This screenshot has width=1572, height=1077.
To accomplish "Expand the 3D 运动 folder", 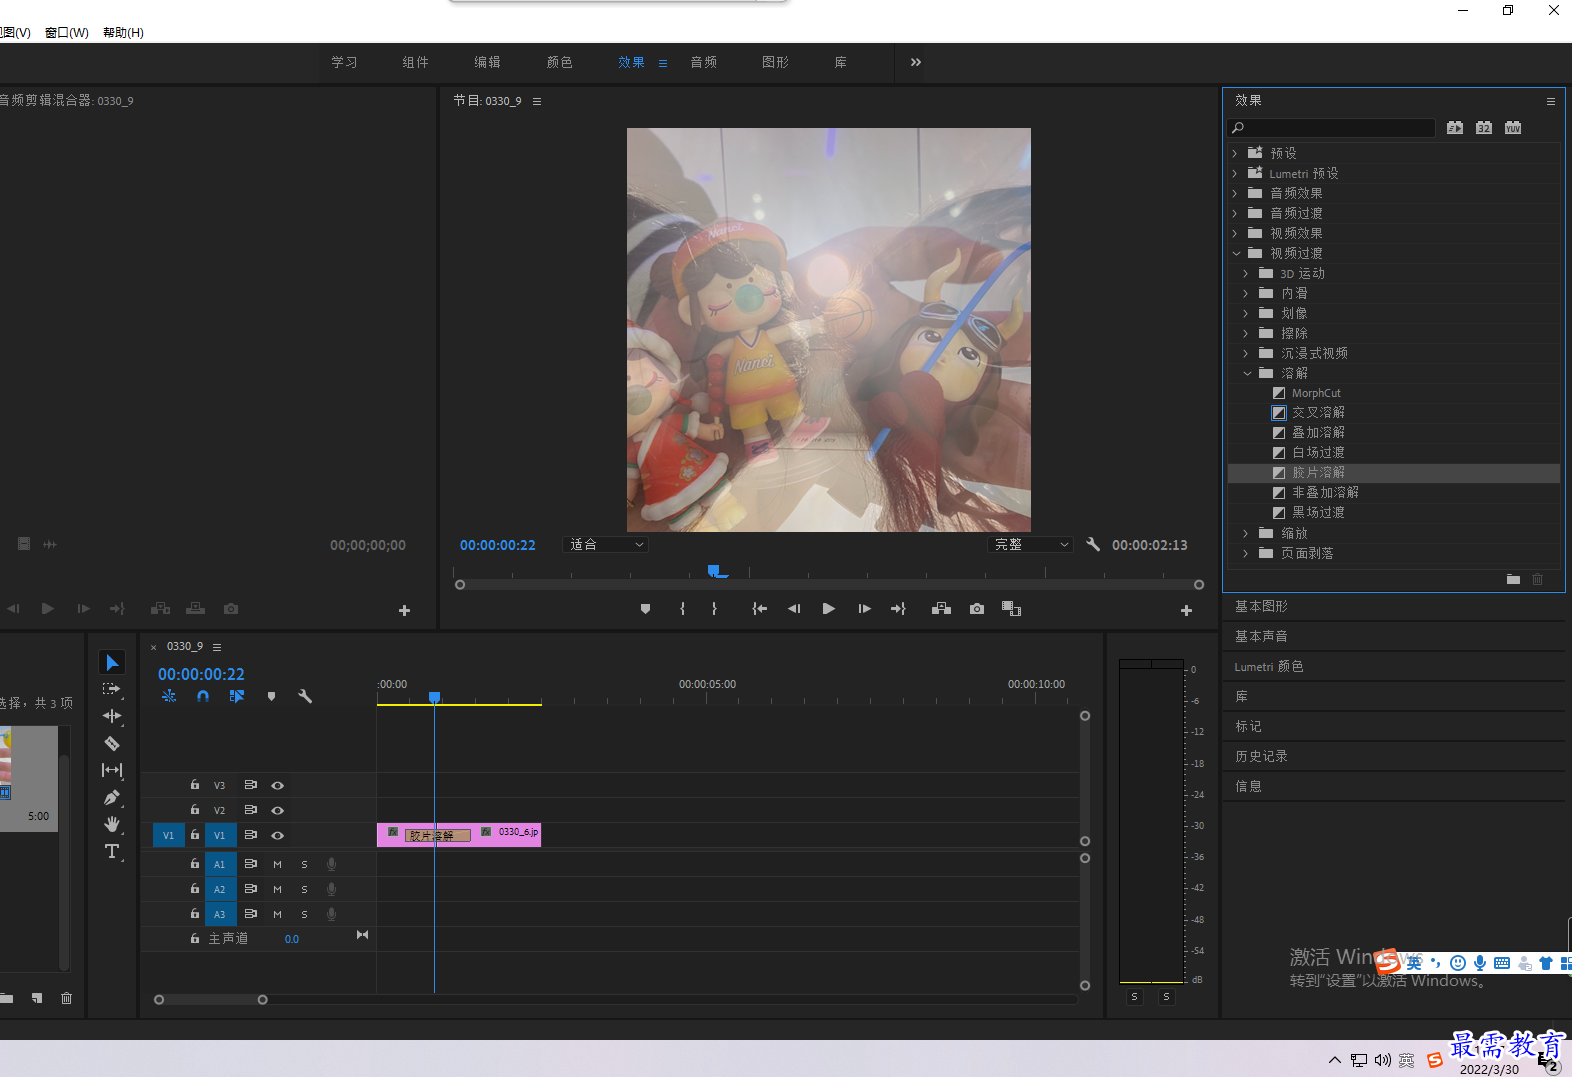I will [1246, 273].
